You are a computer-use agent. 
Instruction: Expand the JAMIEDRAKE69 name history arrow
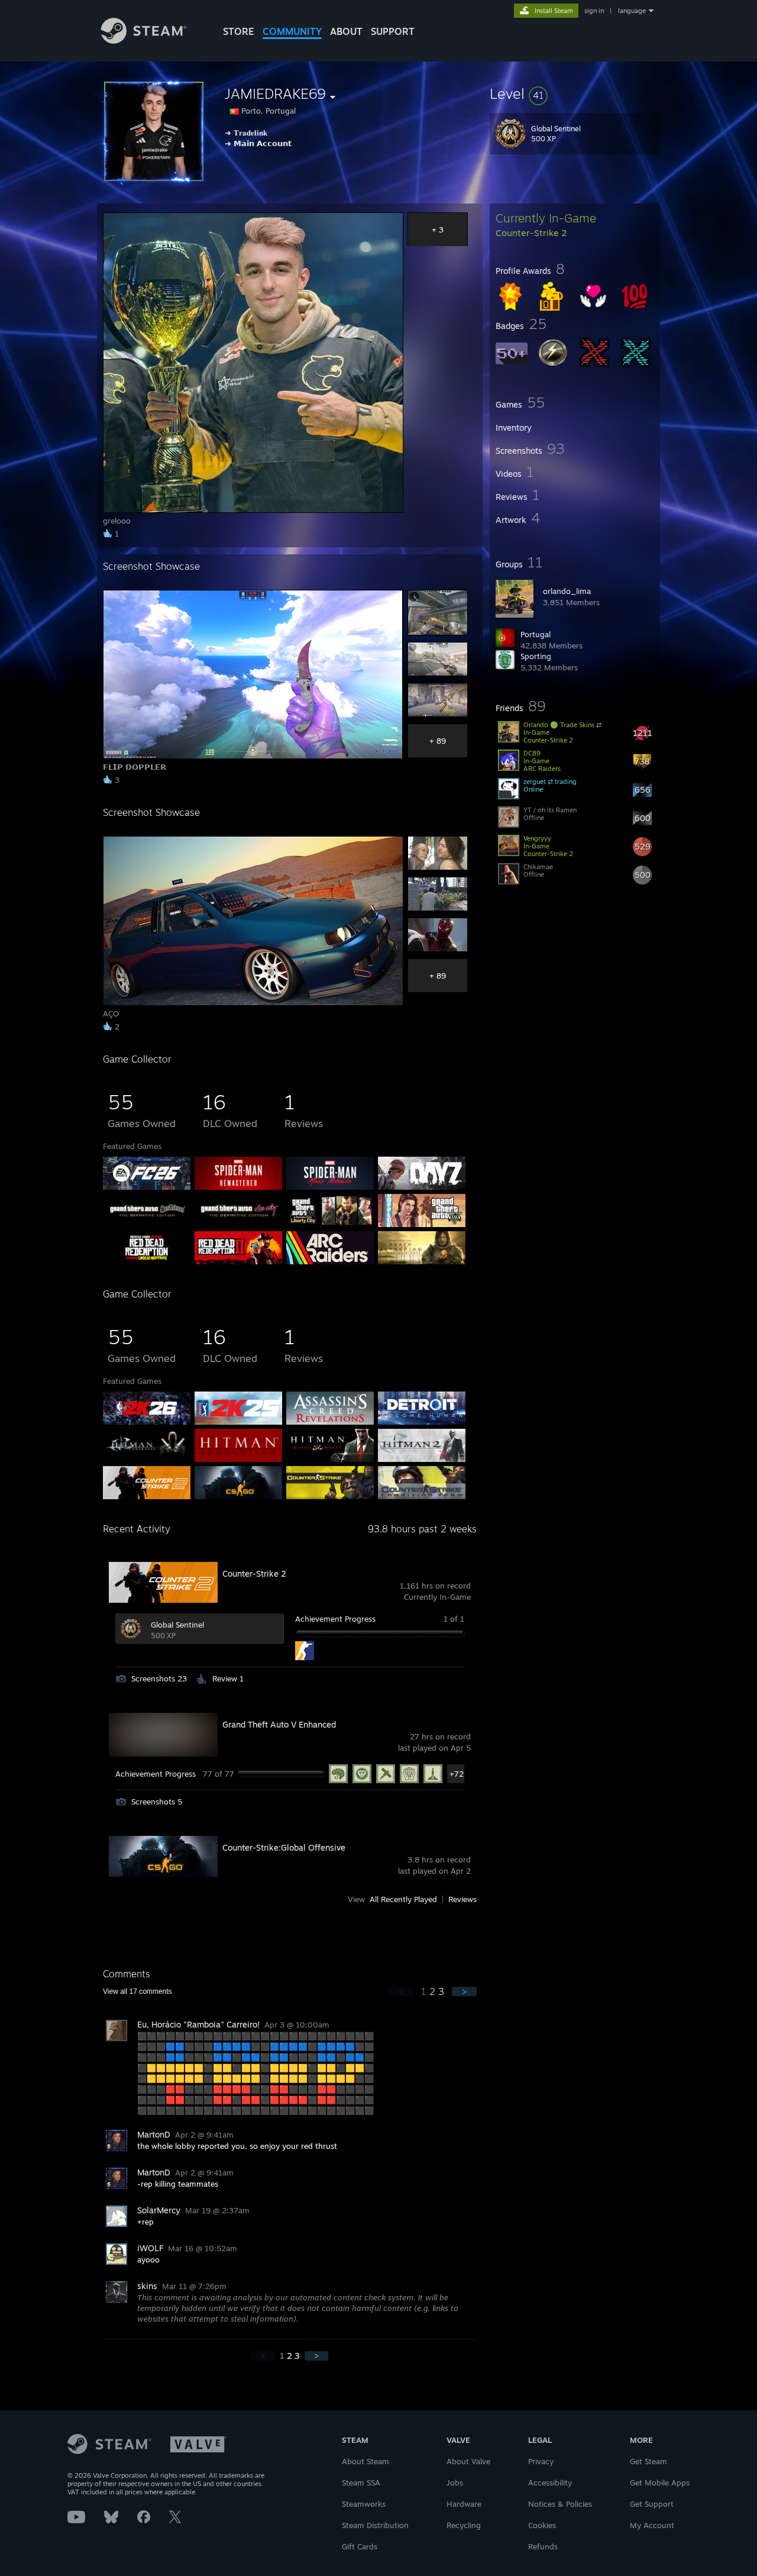click(x=333, y=97)
